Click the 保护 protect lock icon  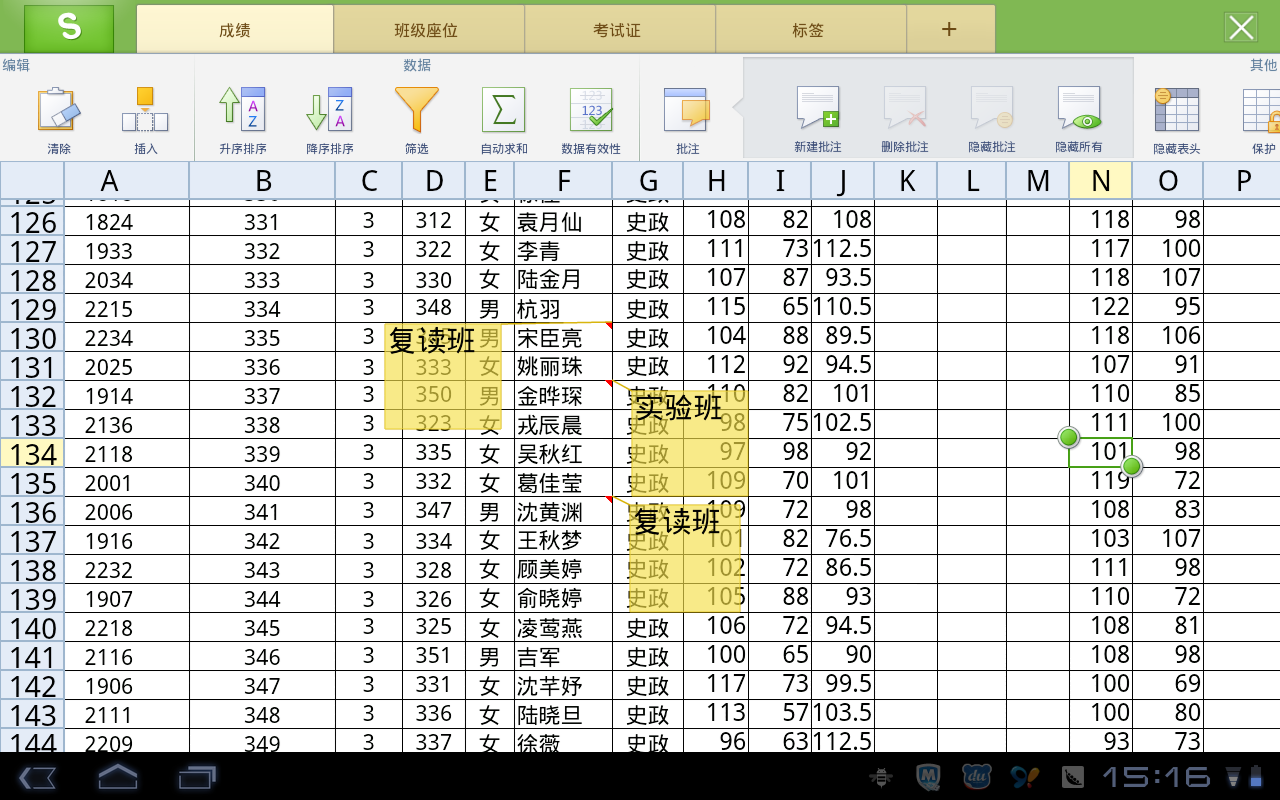tap(1262, 110)
